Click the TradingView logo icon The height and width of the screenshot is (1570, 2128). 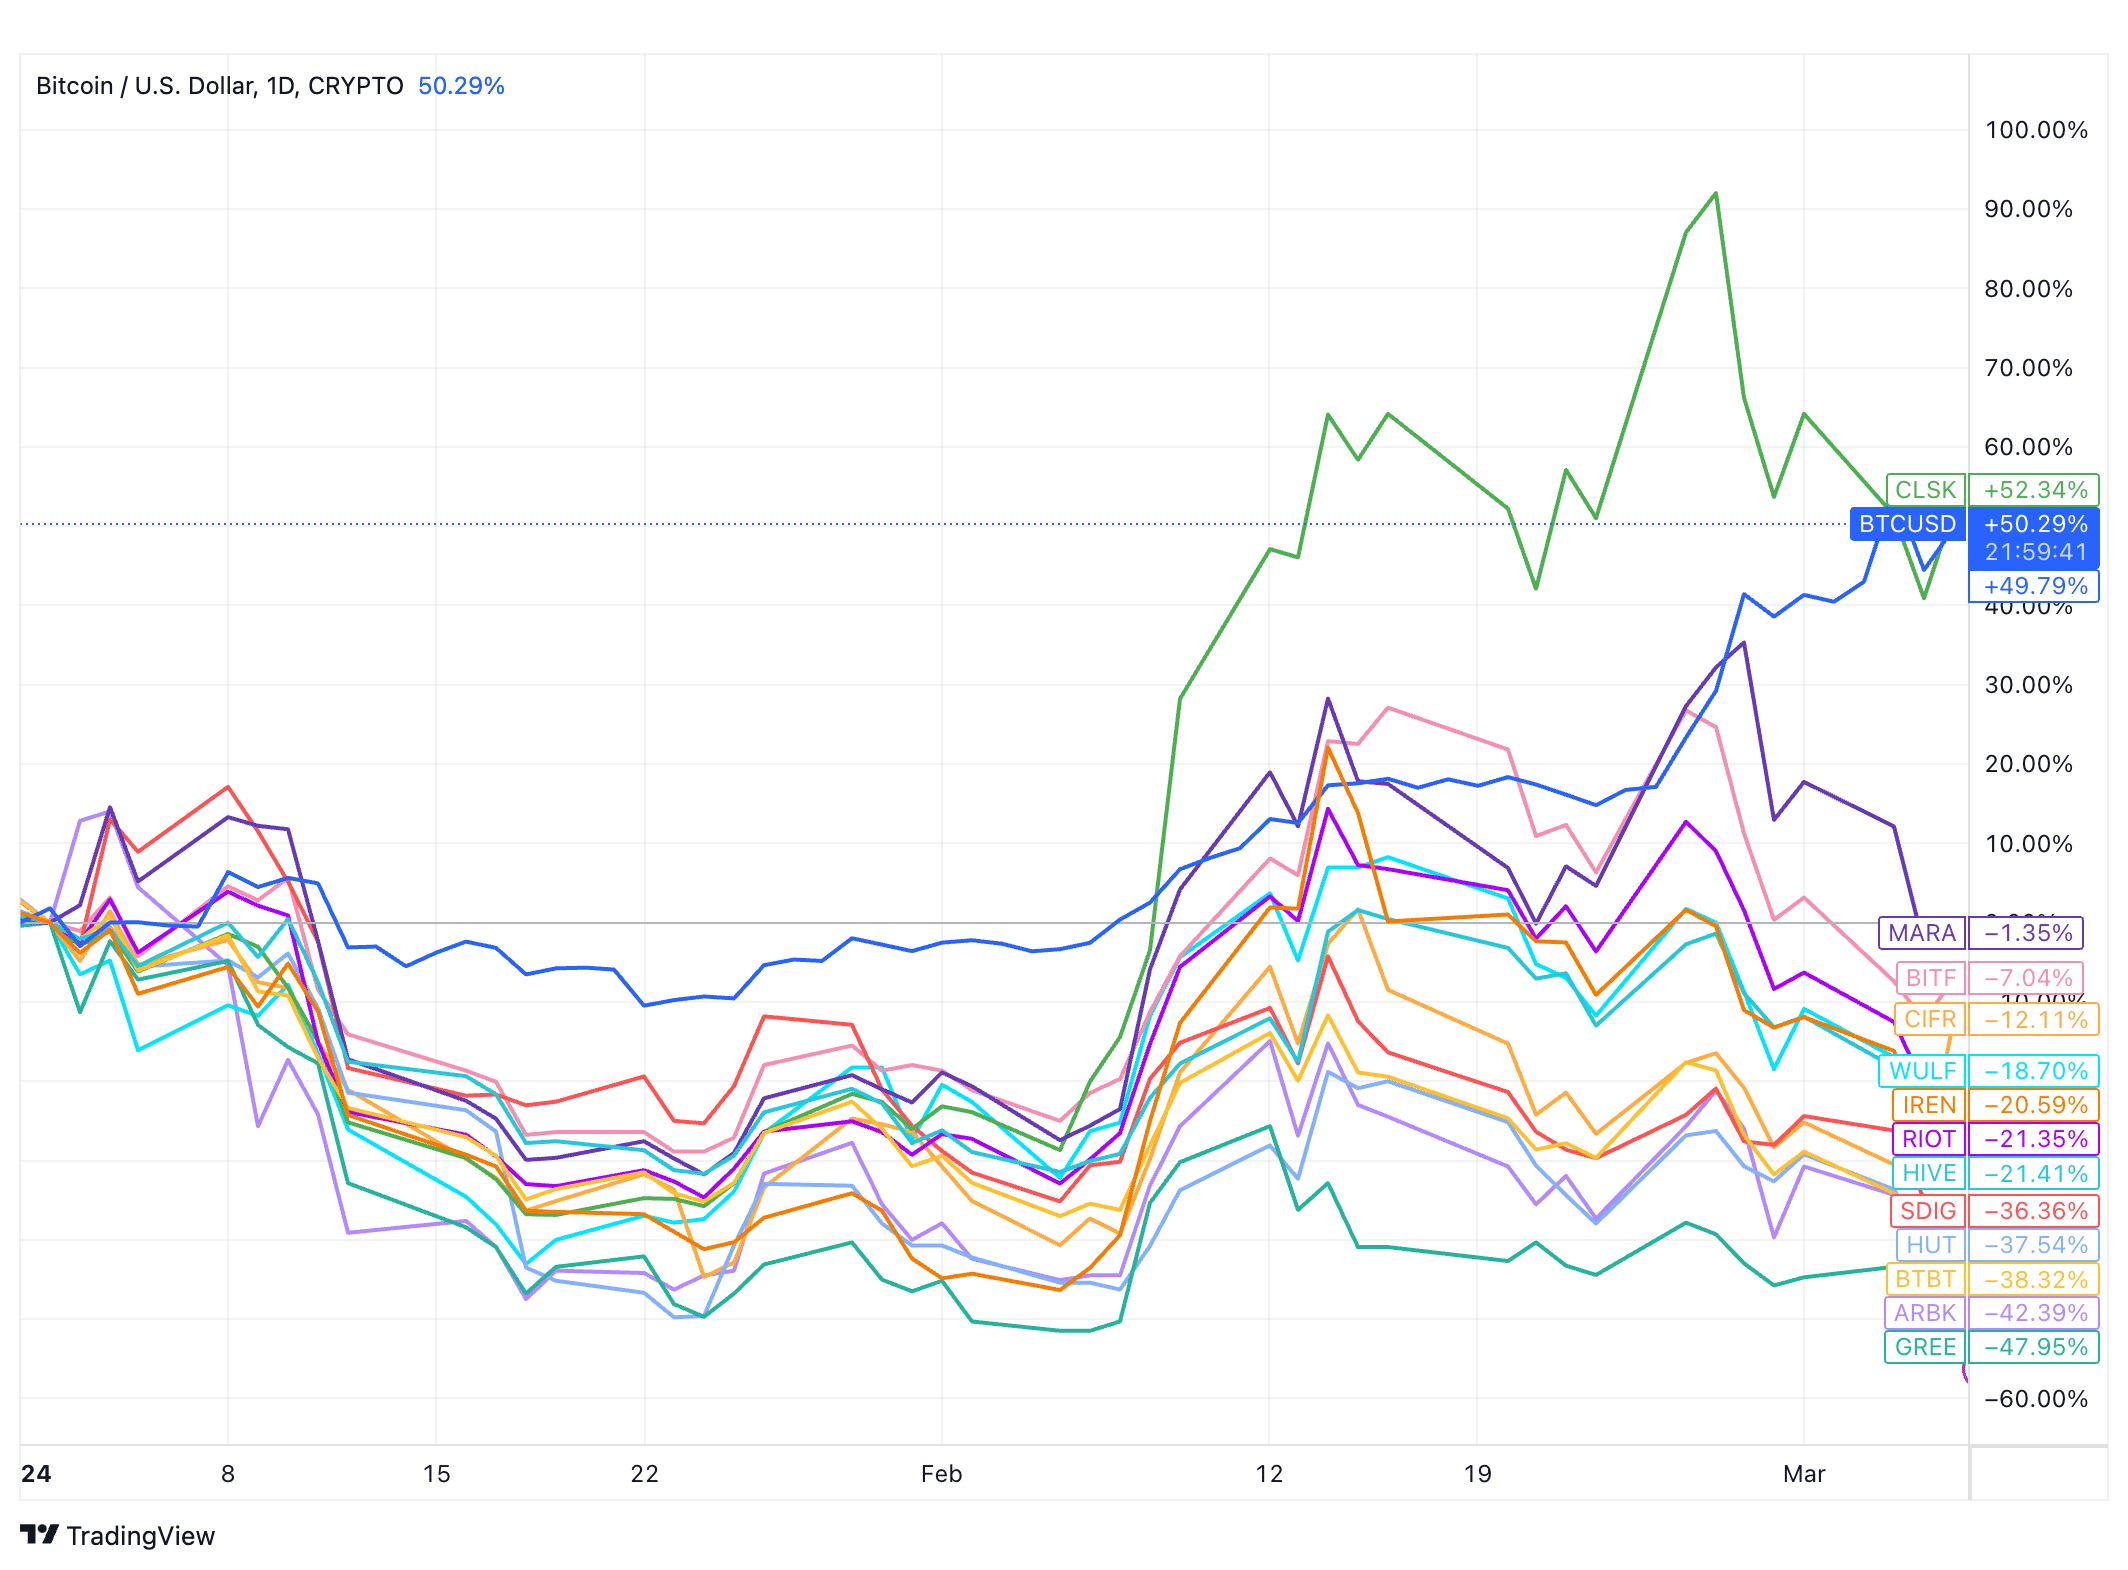pos(40,1534)
